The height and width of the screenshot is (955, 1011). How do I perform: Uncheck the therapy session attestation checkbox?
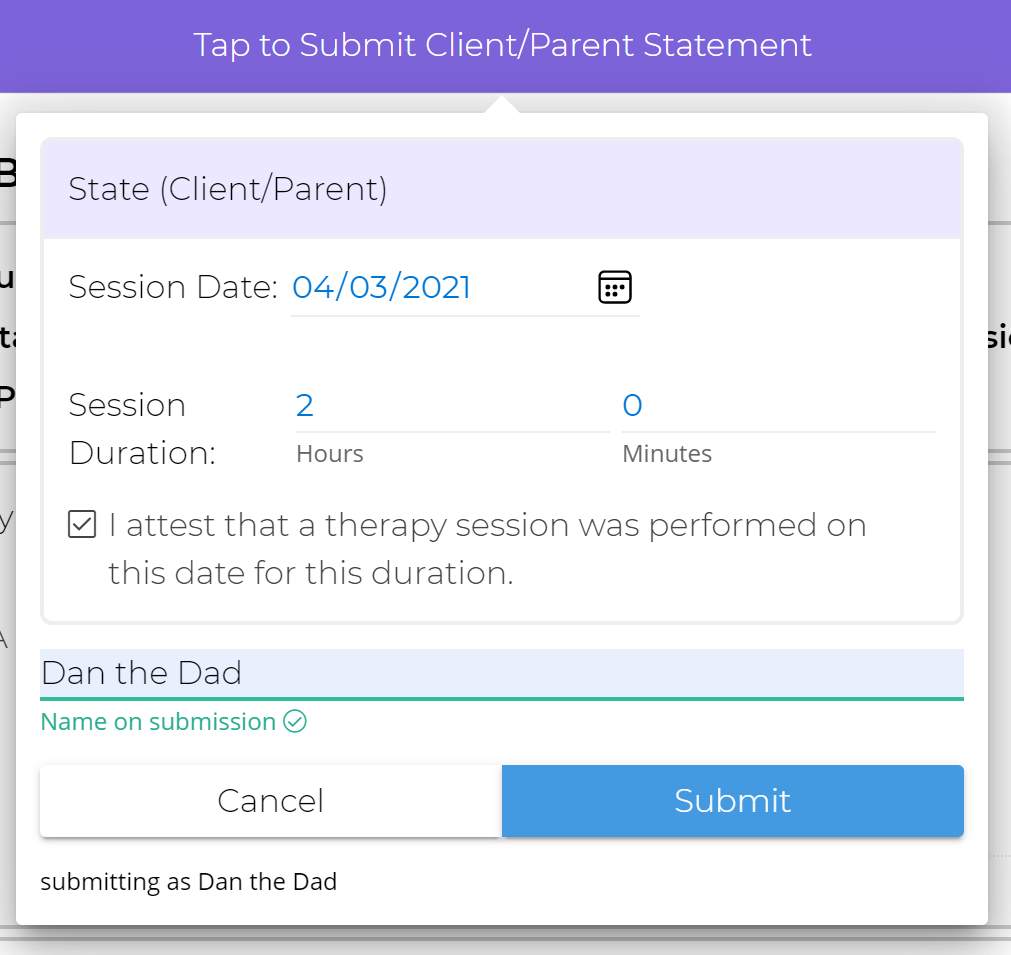(81, 524)
